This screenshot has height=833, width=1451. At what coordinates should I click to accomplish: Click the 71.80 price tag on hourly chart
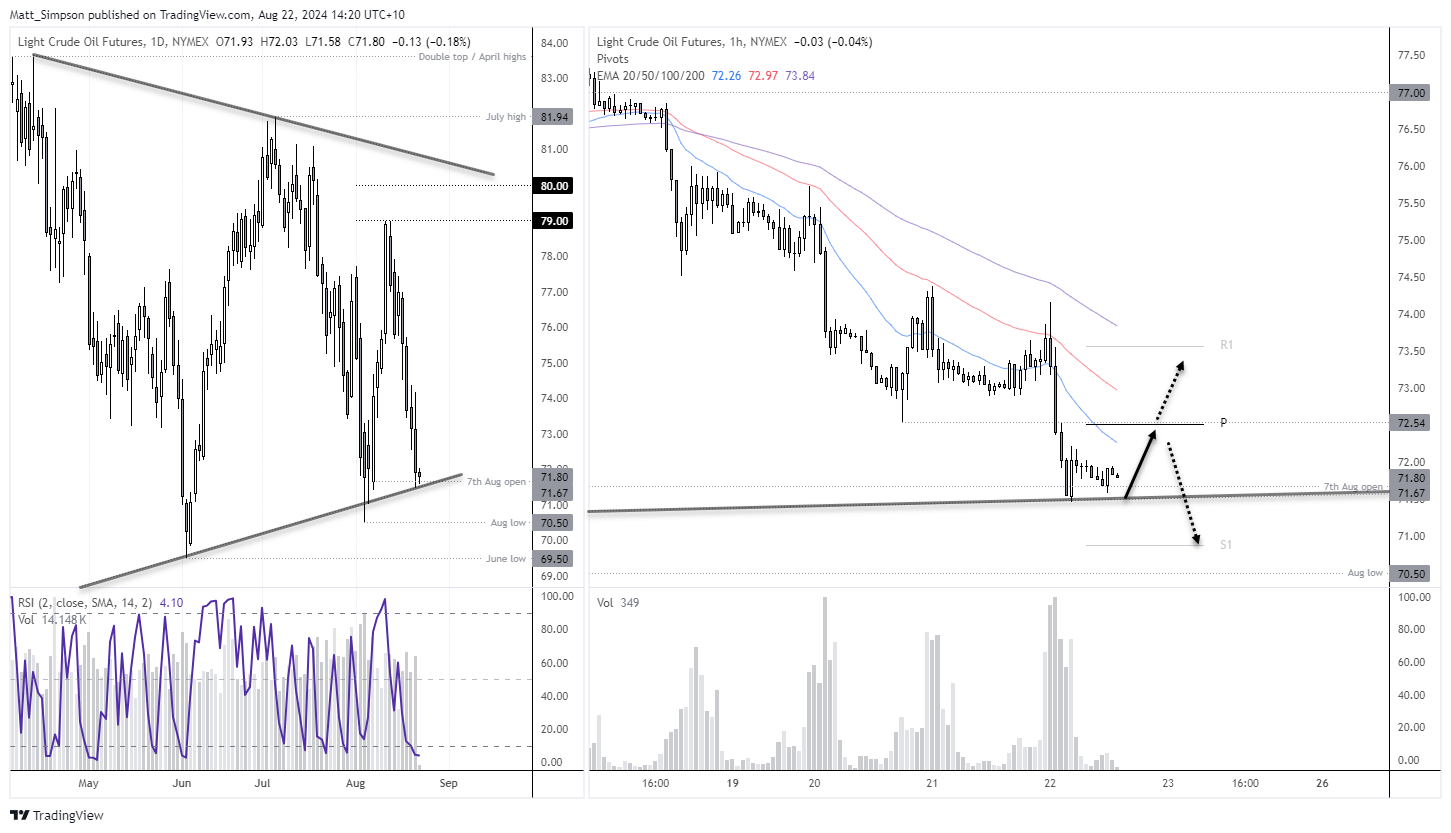[x=1412, y=478]
